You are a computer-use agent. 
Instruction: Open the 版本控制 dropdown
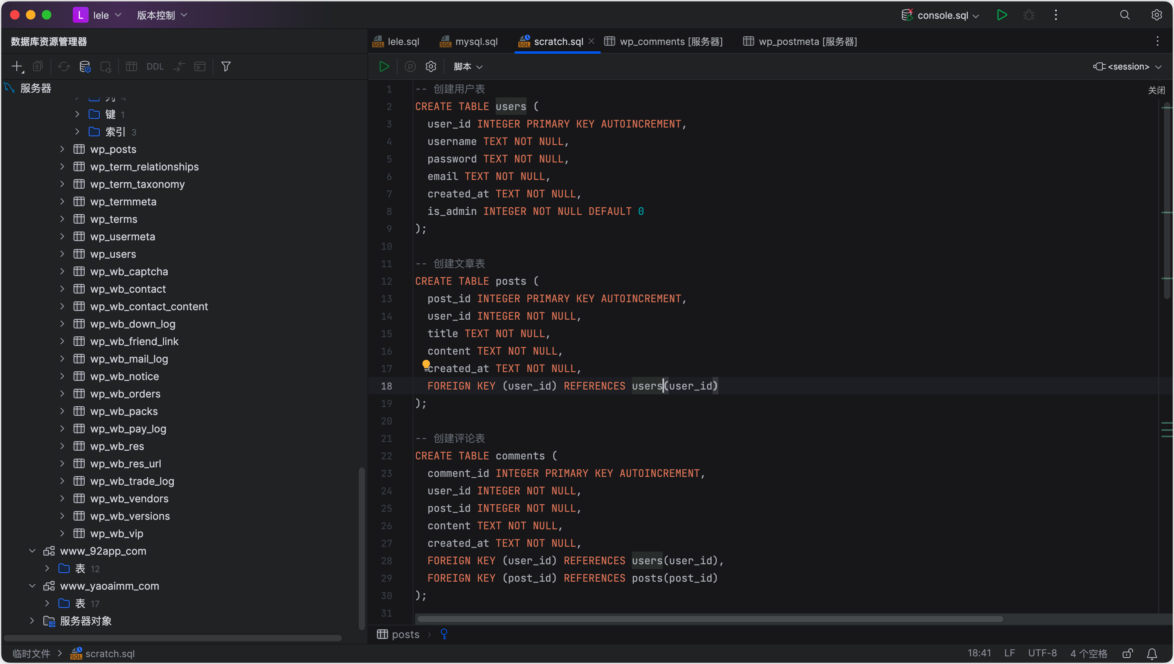[x=162, y=15]
